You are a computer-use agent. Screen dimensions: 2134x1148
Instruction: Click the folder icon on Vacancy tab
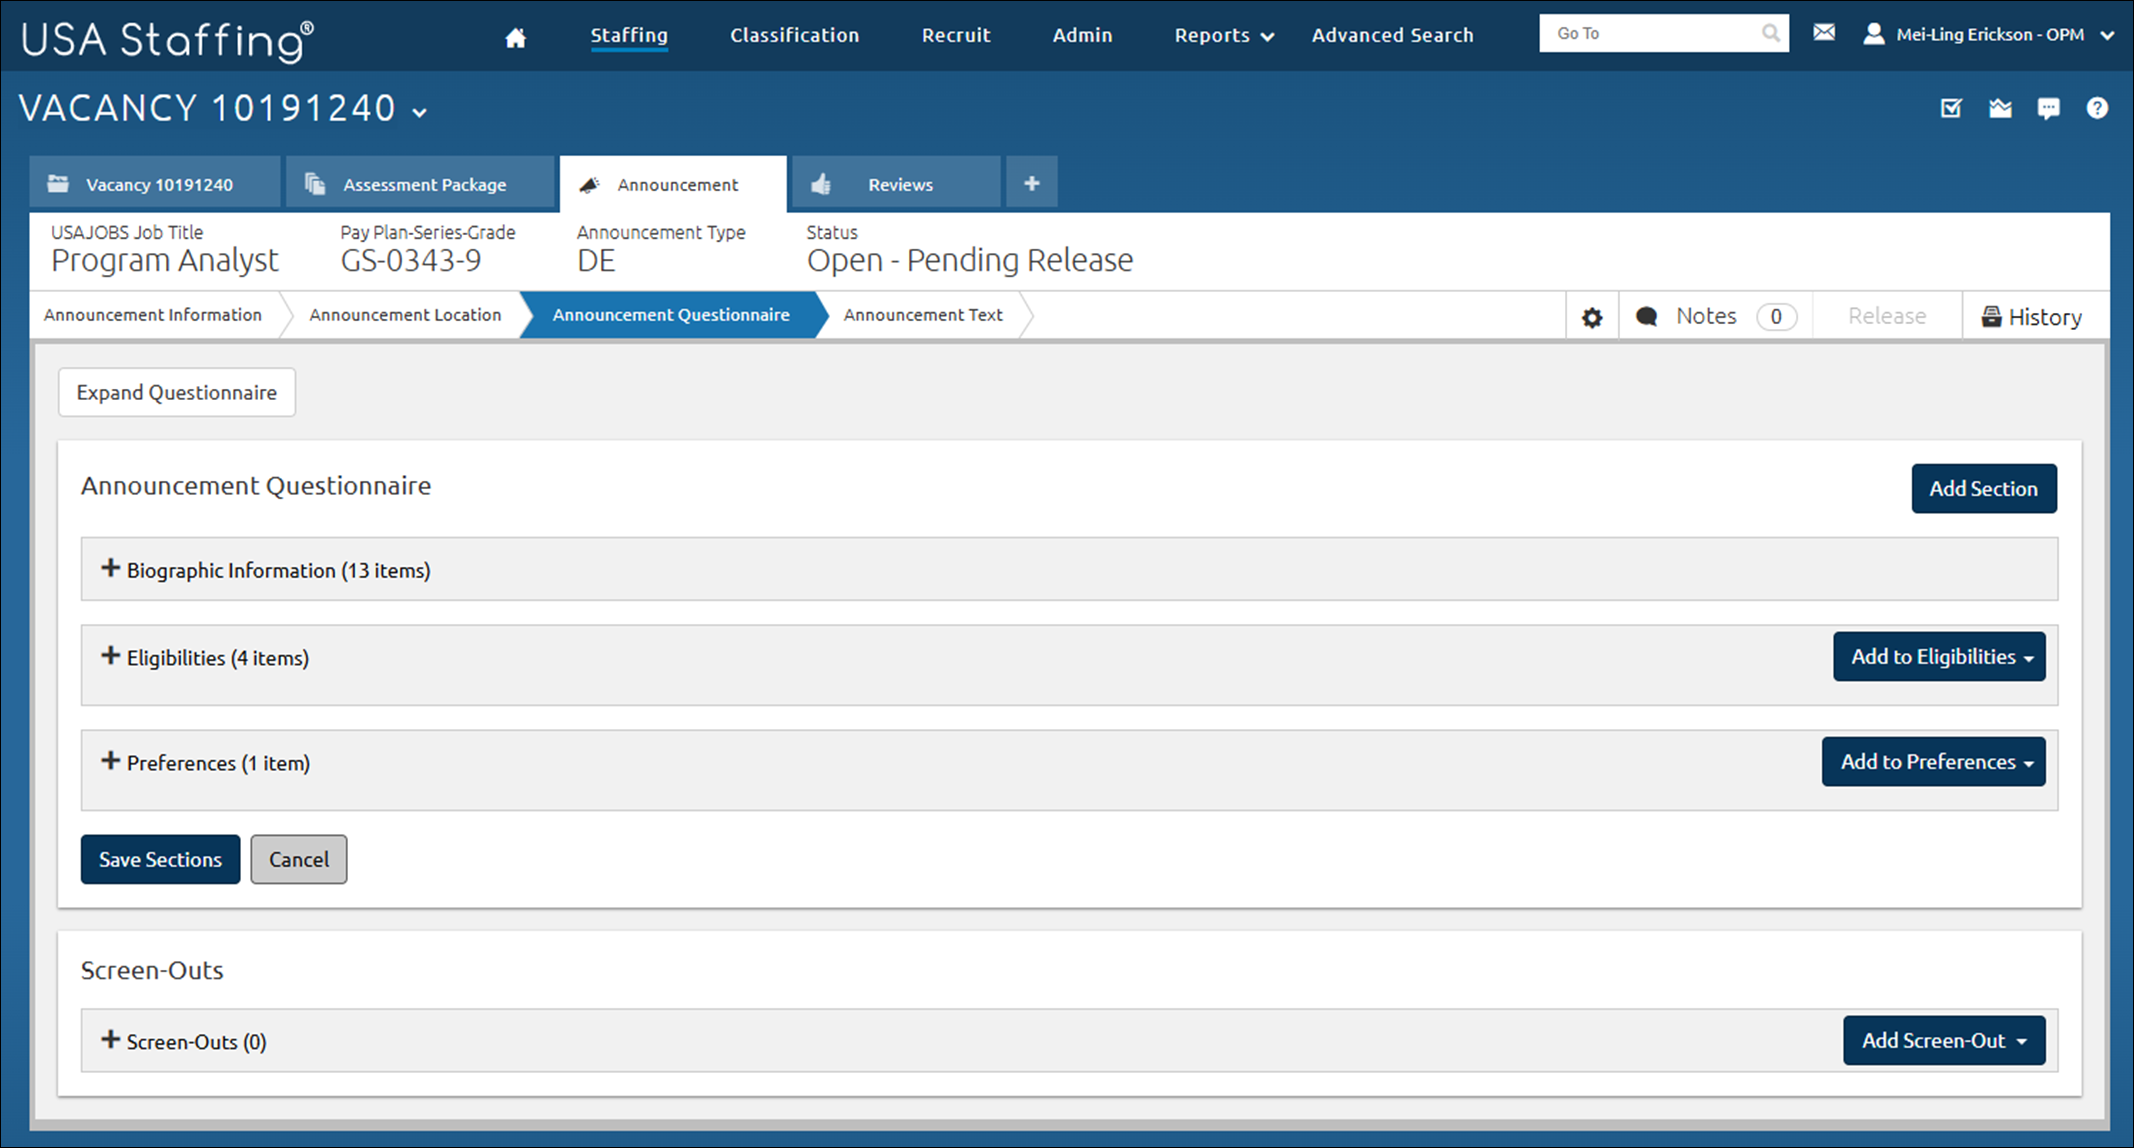58,184
